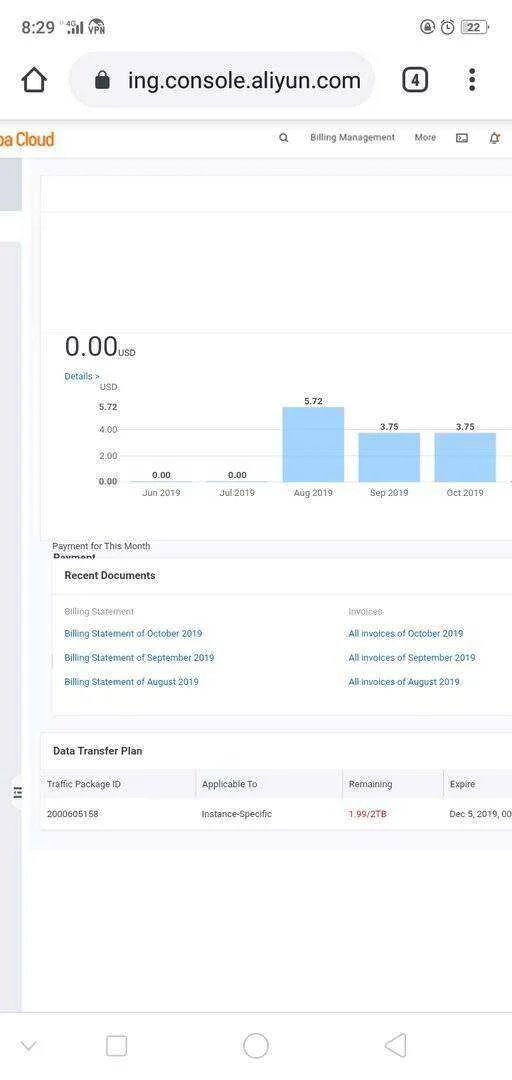Open the tab switcher showing 4 tabs
This screenshot has height=1080, width=512.
coord(414,81)
